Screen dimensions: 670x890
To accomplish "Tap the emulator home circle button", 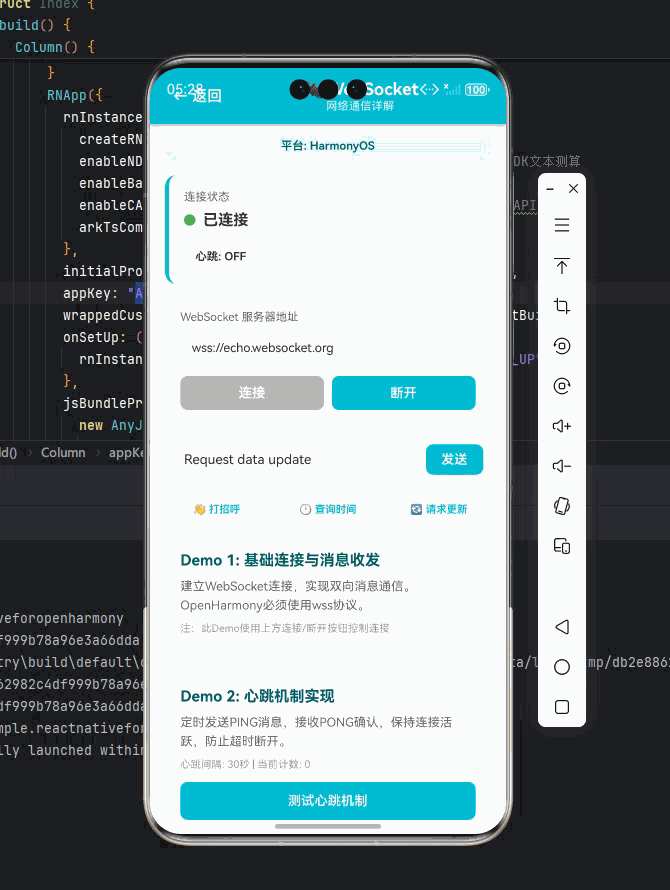I will click(x=562, y=667).
